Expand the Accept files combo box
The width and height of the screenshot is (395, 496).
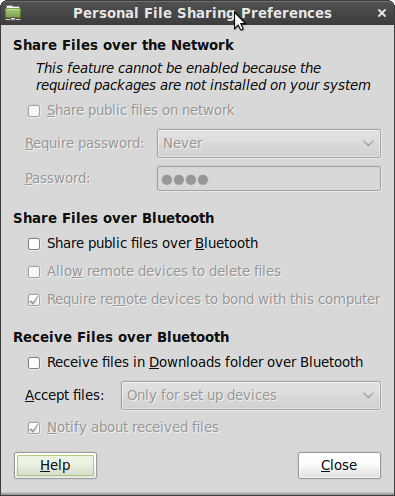click(x=251, y=396)
